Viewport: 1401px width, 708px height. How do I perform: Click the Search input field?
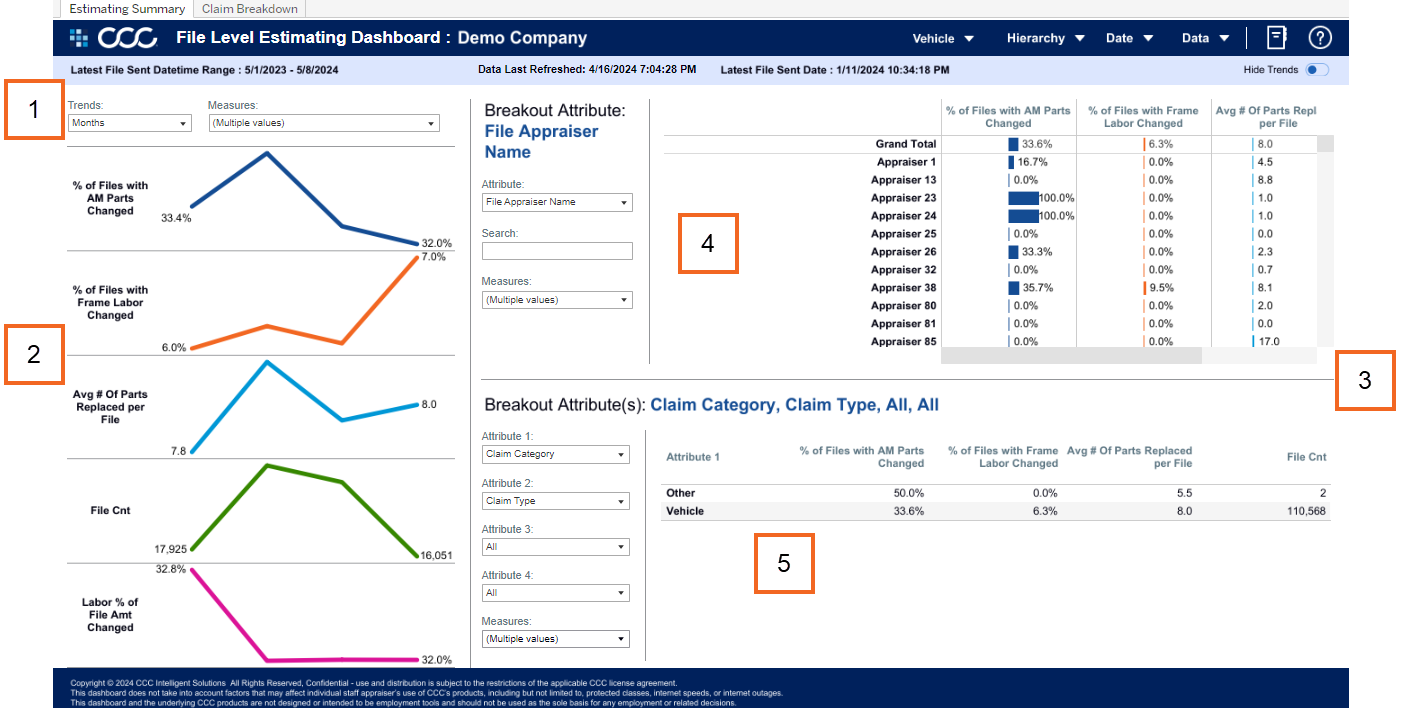[556, 251]
